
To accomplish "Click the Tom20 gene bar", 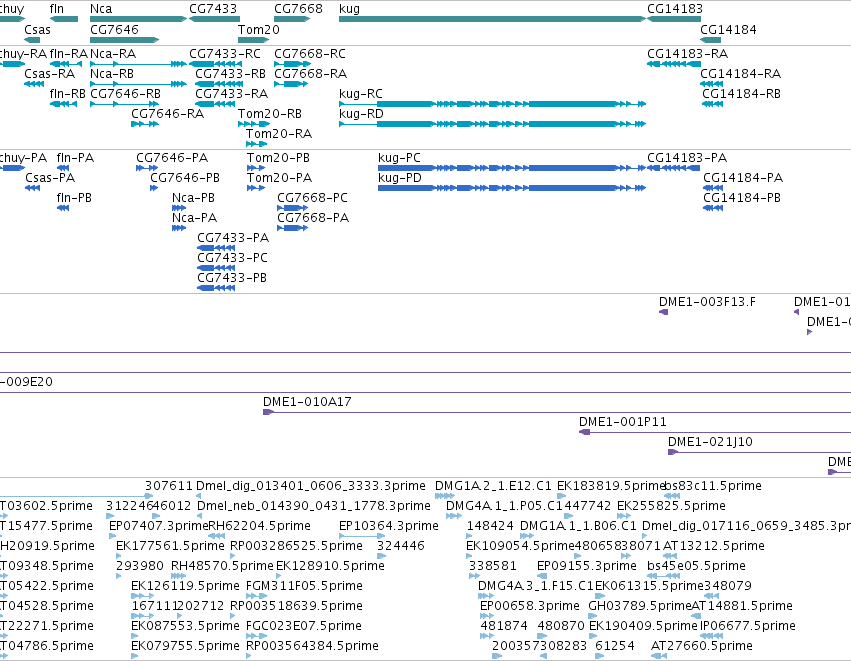I will coord(253,40).
